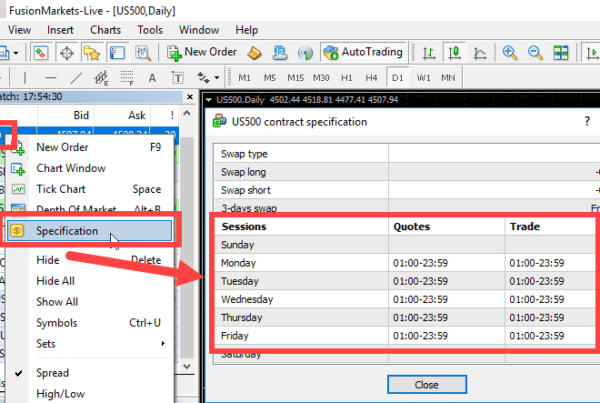600x403 pixels.
Task: Click the Close button in the specification dialog
Action: coord(427,384)
